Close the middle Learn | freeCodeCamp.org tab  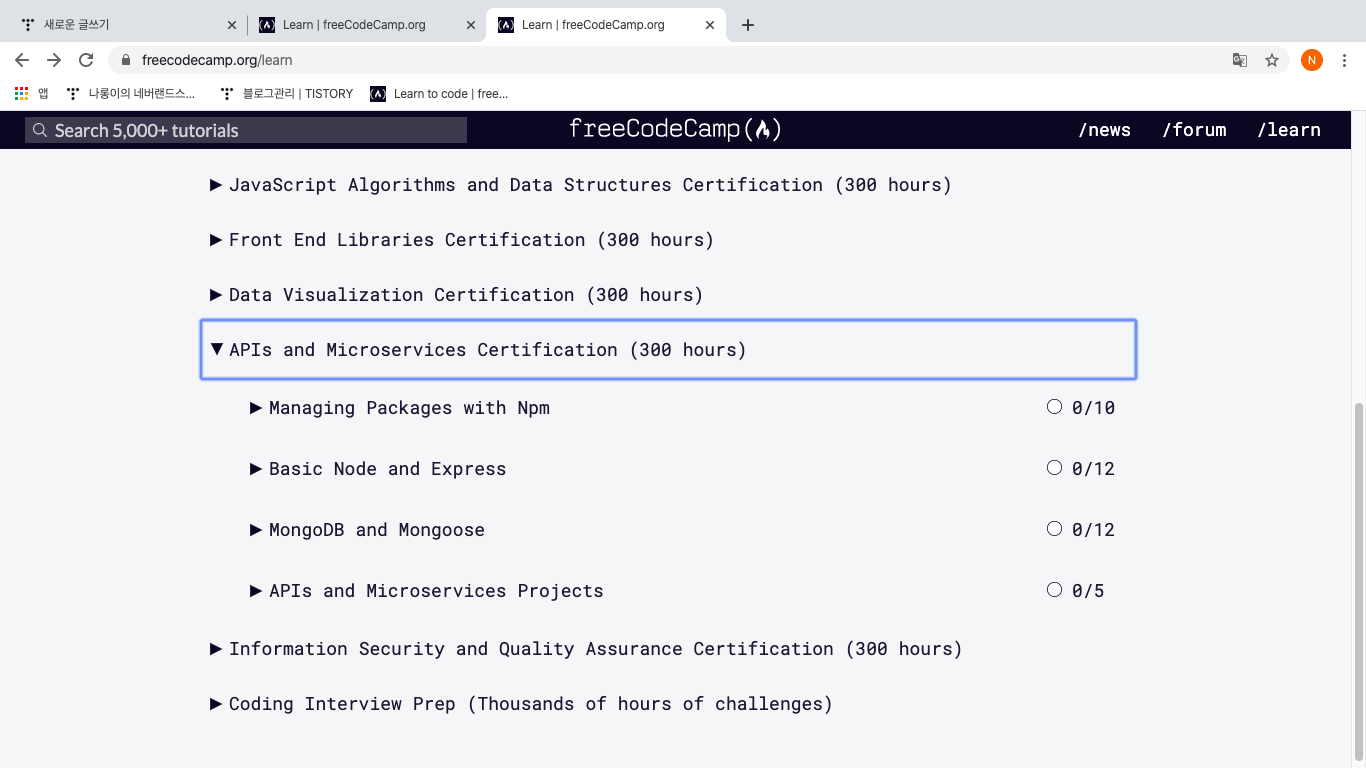point(471,25)
